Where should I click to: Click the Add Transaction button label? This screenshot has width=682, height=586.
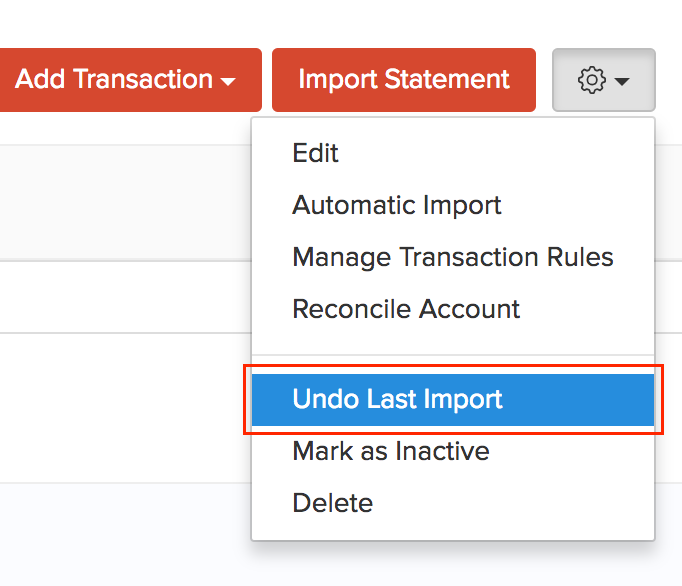(114, 80)
